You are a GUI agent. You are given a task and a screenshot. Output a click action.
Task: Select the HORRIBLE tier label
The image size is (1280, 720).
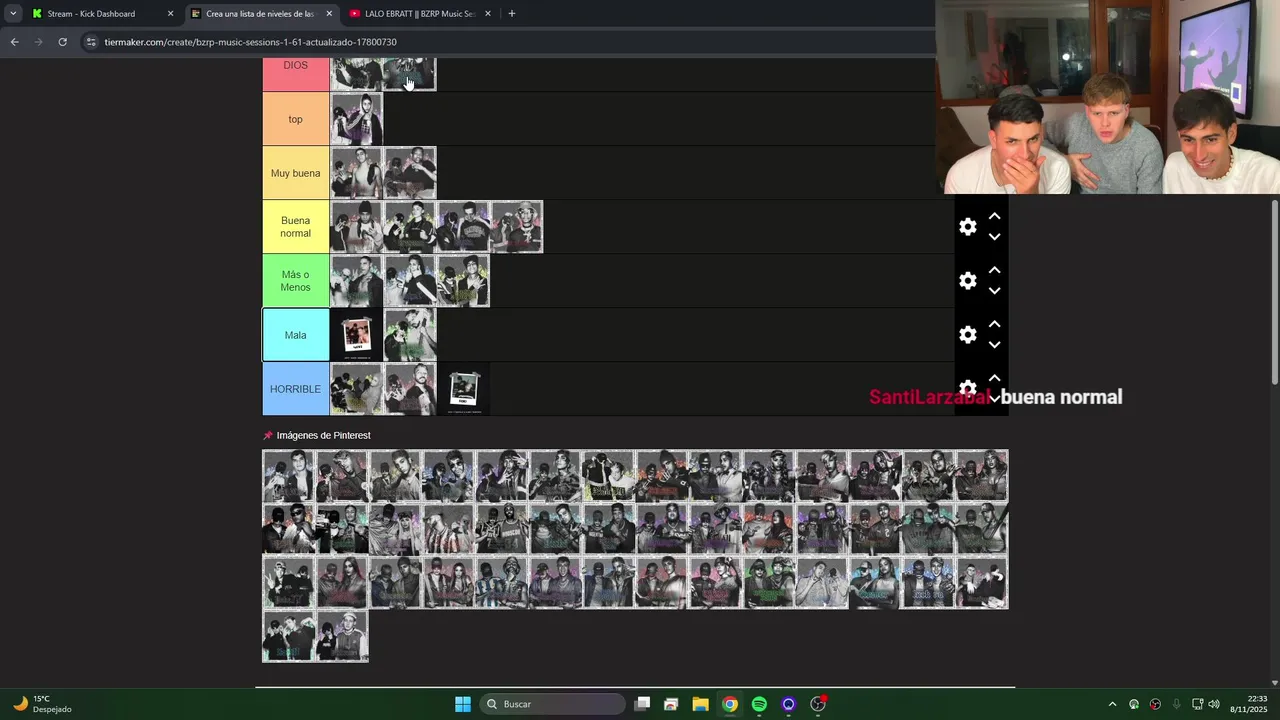click(x=296, y=389)
